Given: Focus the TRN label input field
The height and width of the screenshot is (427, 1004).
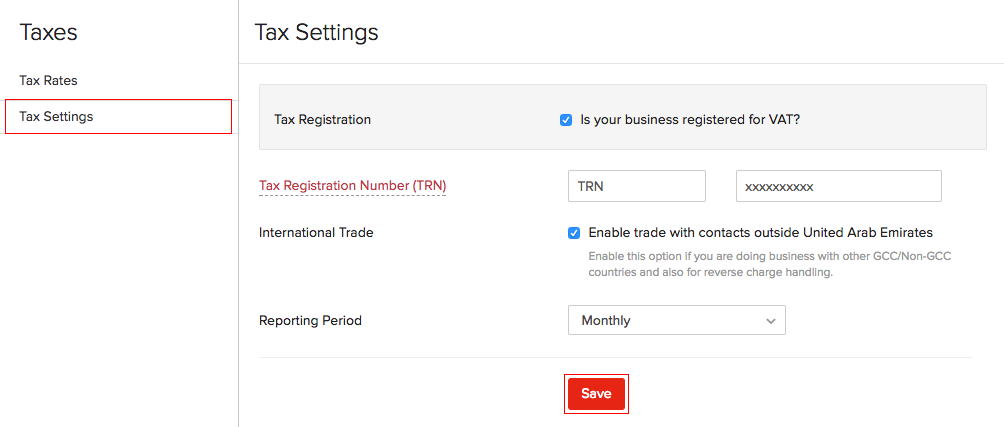Looking at the screenshot, I should pos(636,186).
